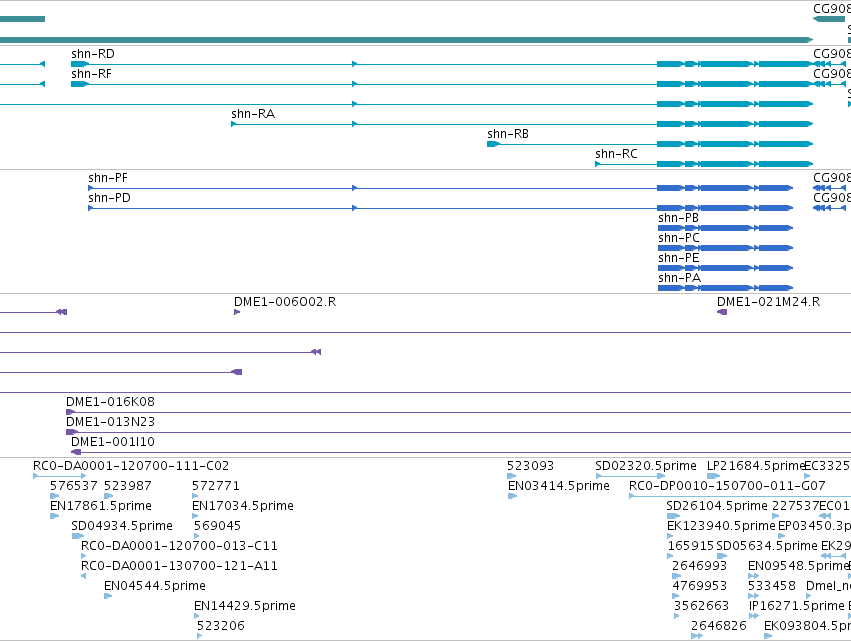Select EST 3562663
The width and height of the screenshot is (851, 641).
tap(701, 606)
